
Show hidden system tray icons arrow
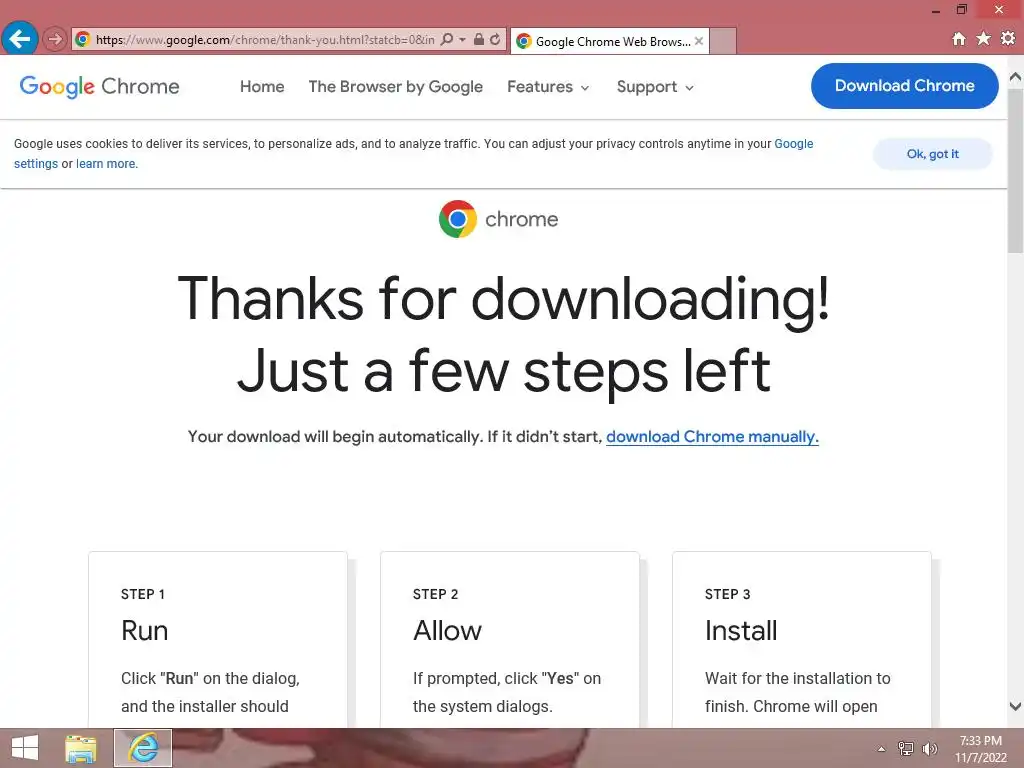tap(881, 749)
